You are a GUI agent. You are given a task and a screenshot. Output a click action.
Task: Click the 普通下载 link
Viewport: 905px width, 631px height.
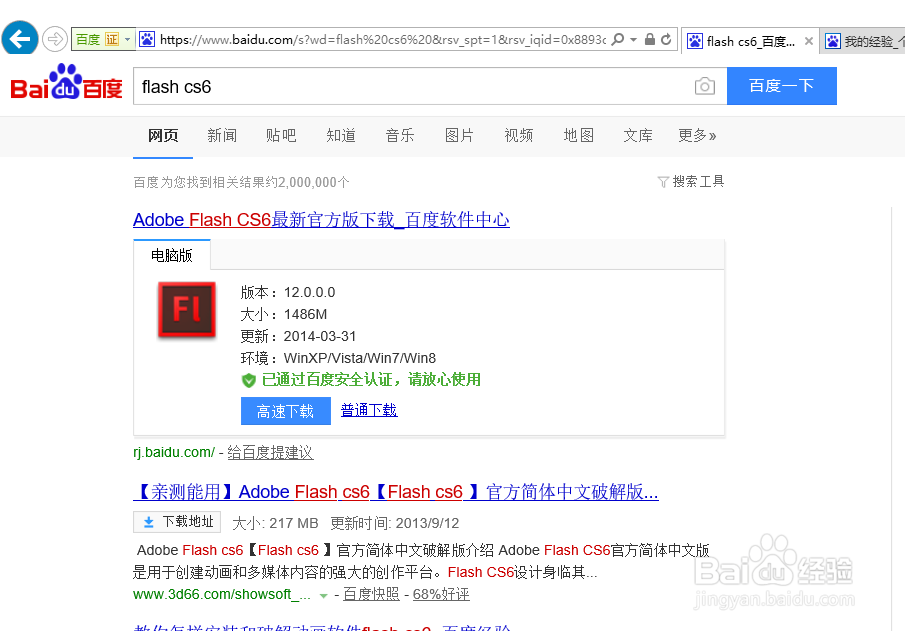click(x=369, y=410)
